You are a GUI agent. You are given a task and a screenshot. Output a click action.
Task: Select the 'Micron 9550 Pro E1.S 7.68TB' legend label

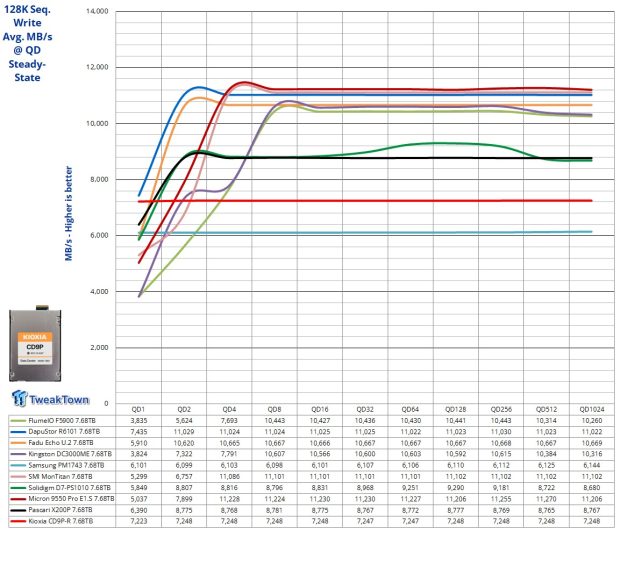[71, 499]
